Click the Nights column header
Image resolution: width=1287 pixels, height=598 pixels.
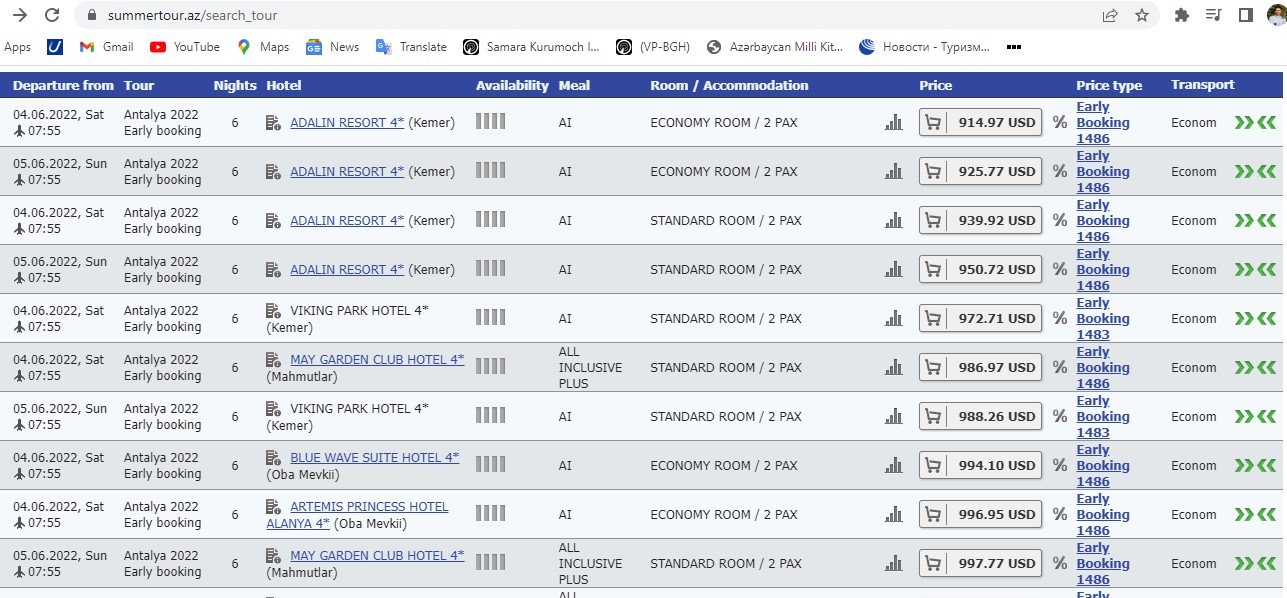(x=235, y=85)
